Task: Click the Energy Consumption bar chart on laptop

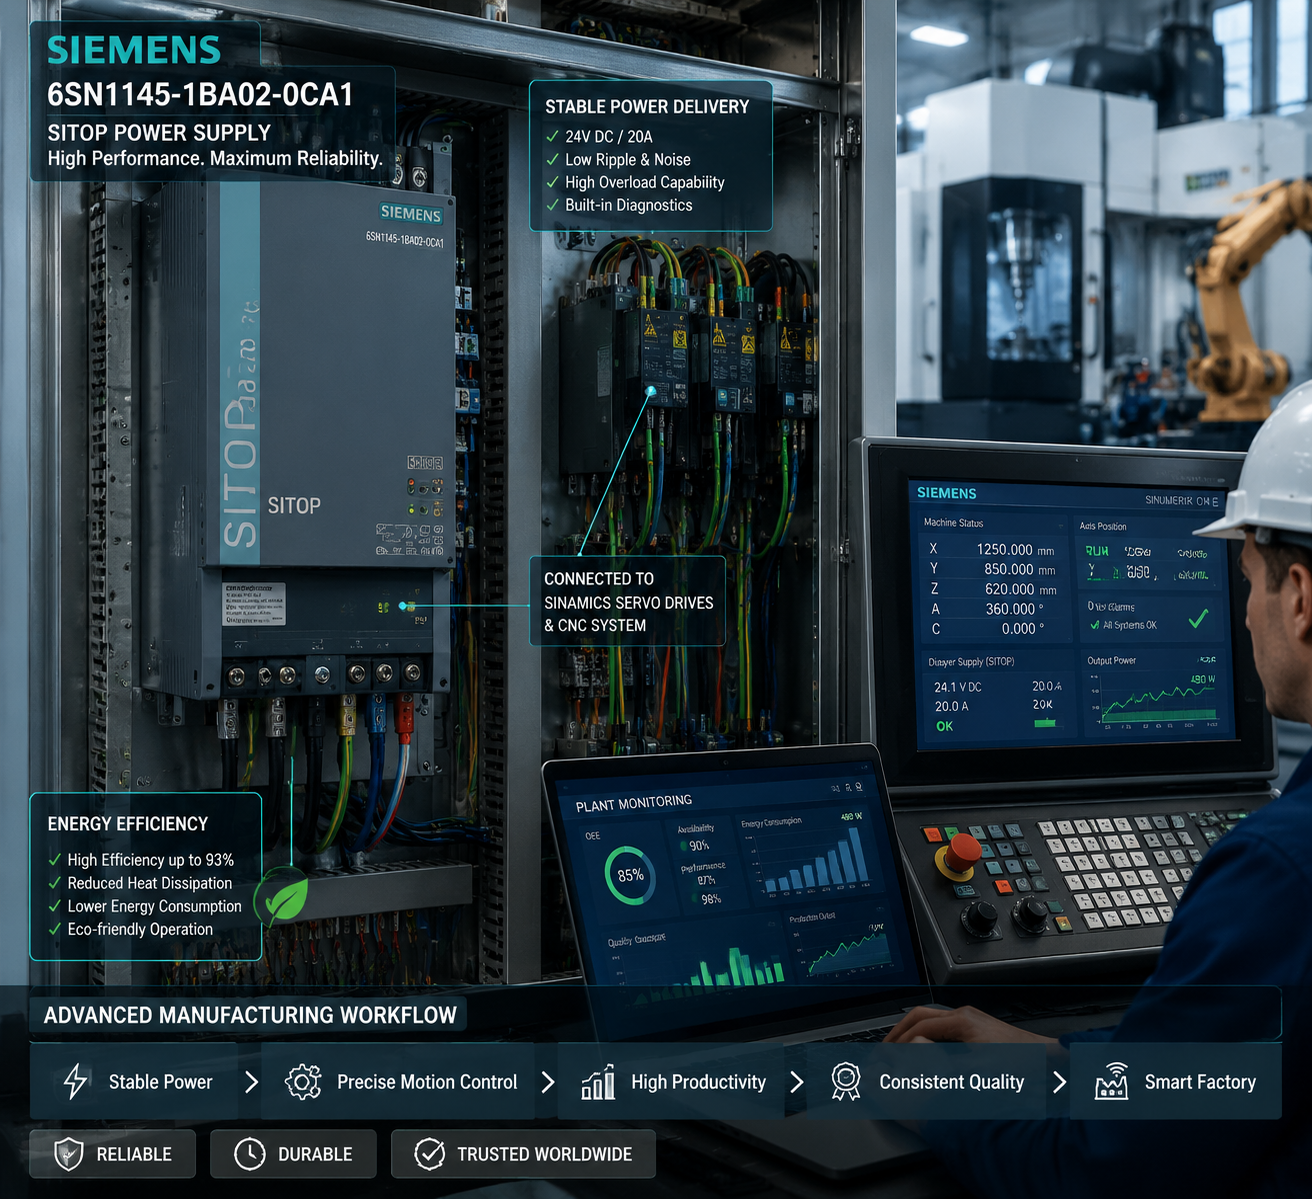Action: (x=815, y=862)
